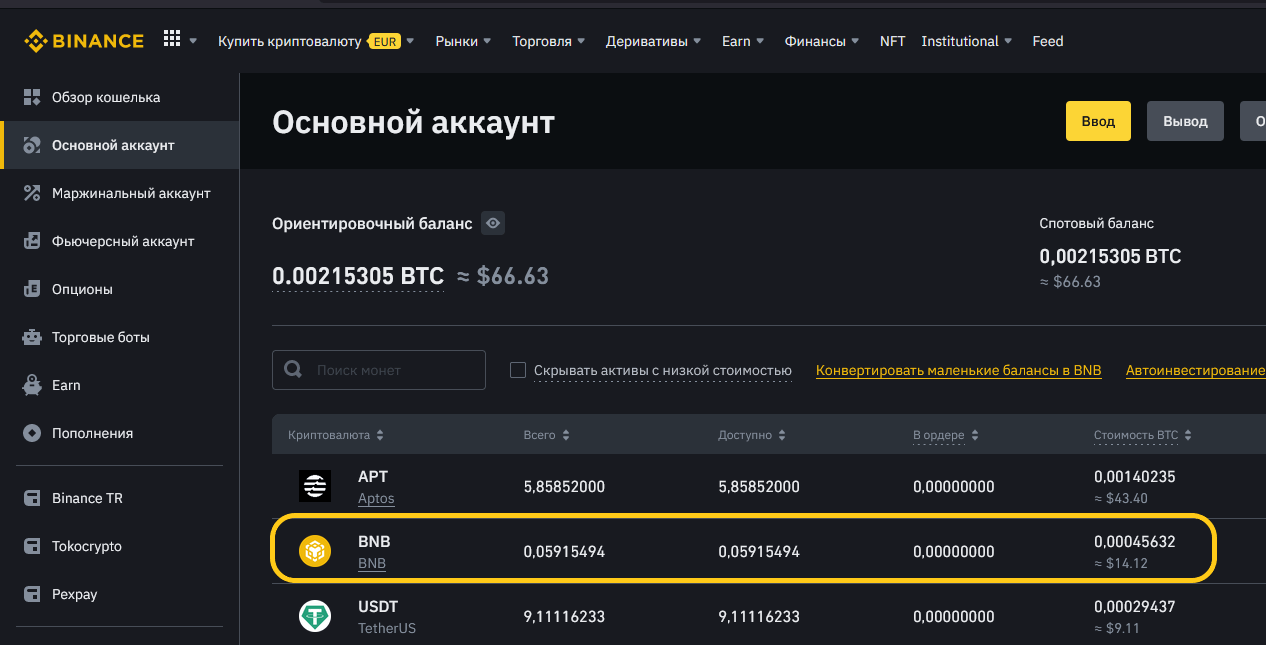This screenshot has height=645, width=1266.
Task: Expand Institutional menu dropdown
Action: (x=1008, y=41)
